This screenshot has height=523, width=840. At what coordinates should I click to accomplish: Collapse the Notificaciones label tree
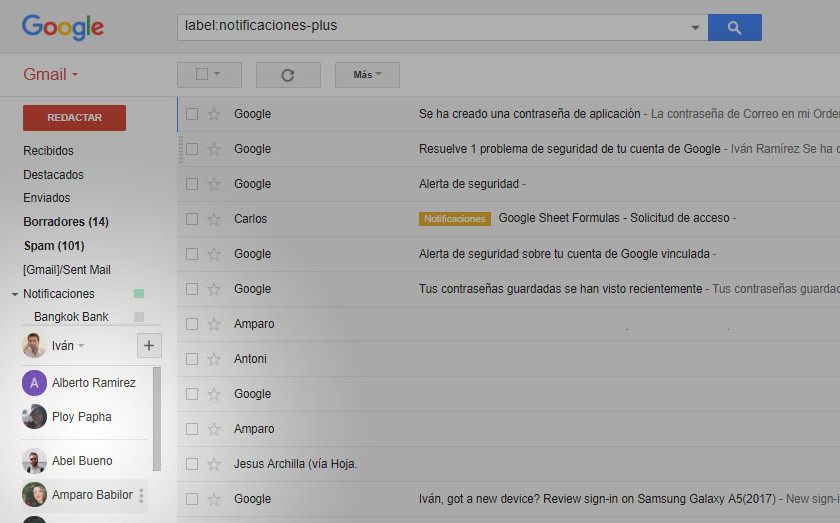point(15,294)
